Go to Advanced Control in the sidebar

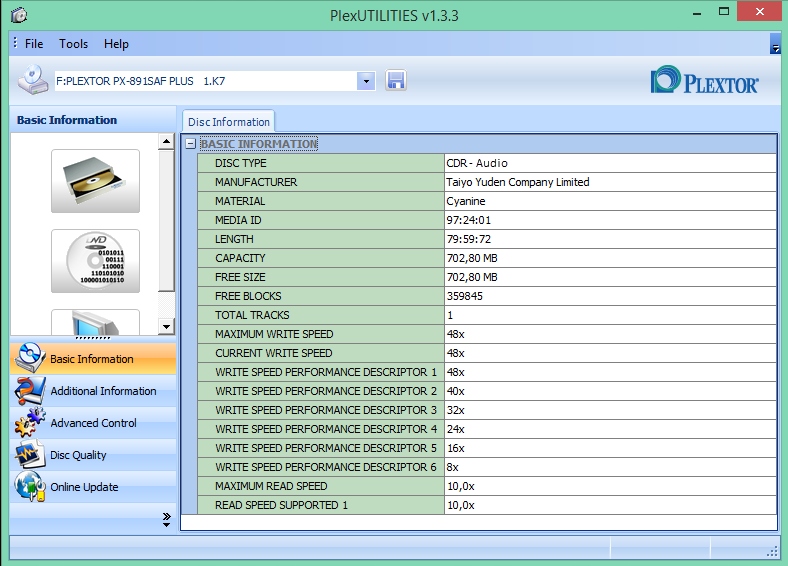93,423
